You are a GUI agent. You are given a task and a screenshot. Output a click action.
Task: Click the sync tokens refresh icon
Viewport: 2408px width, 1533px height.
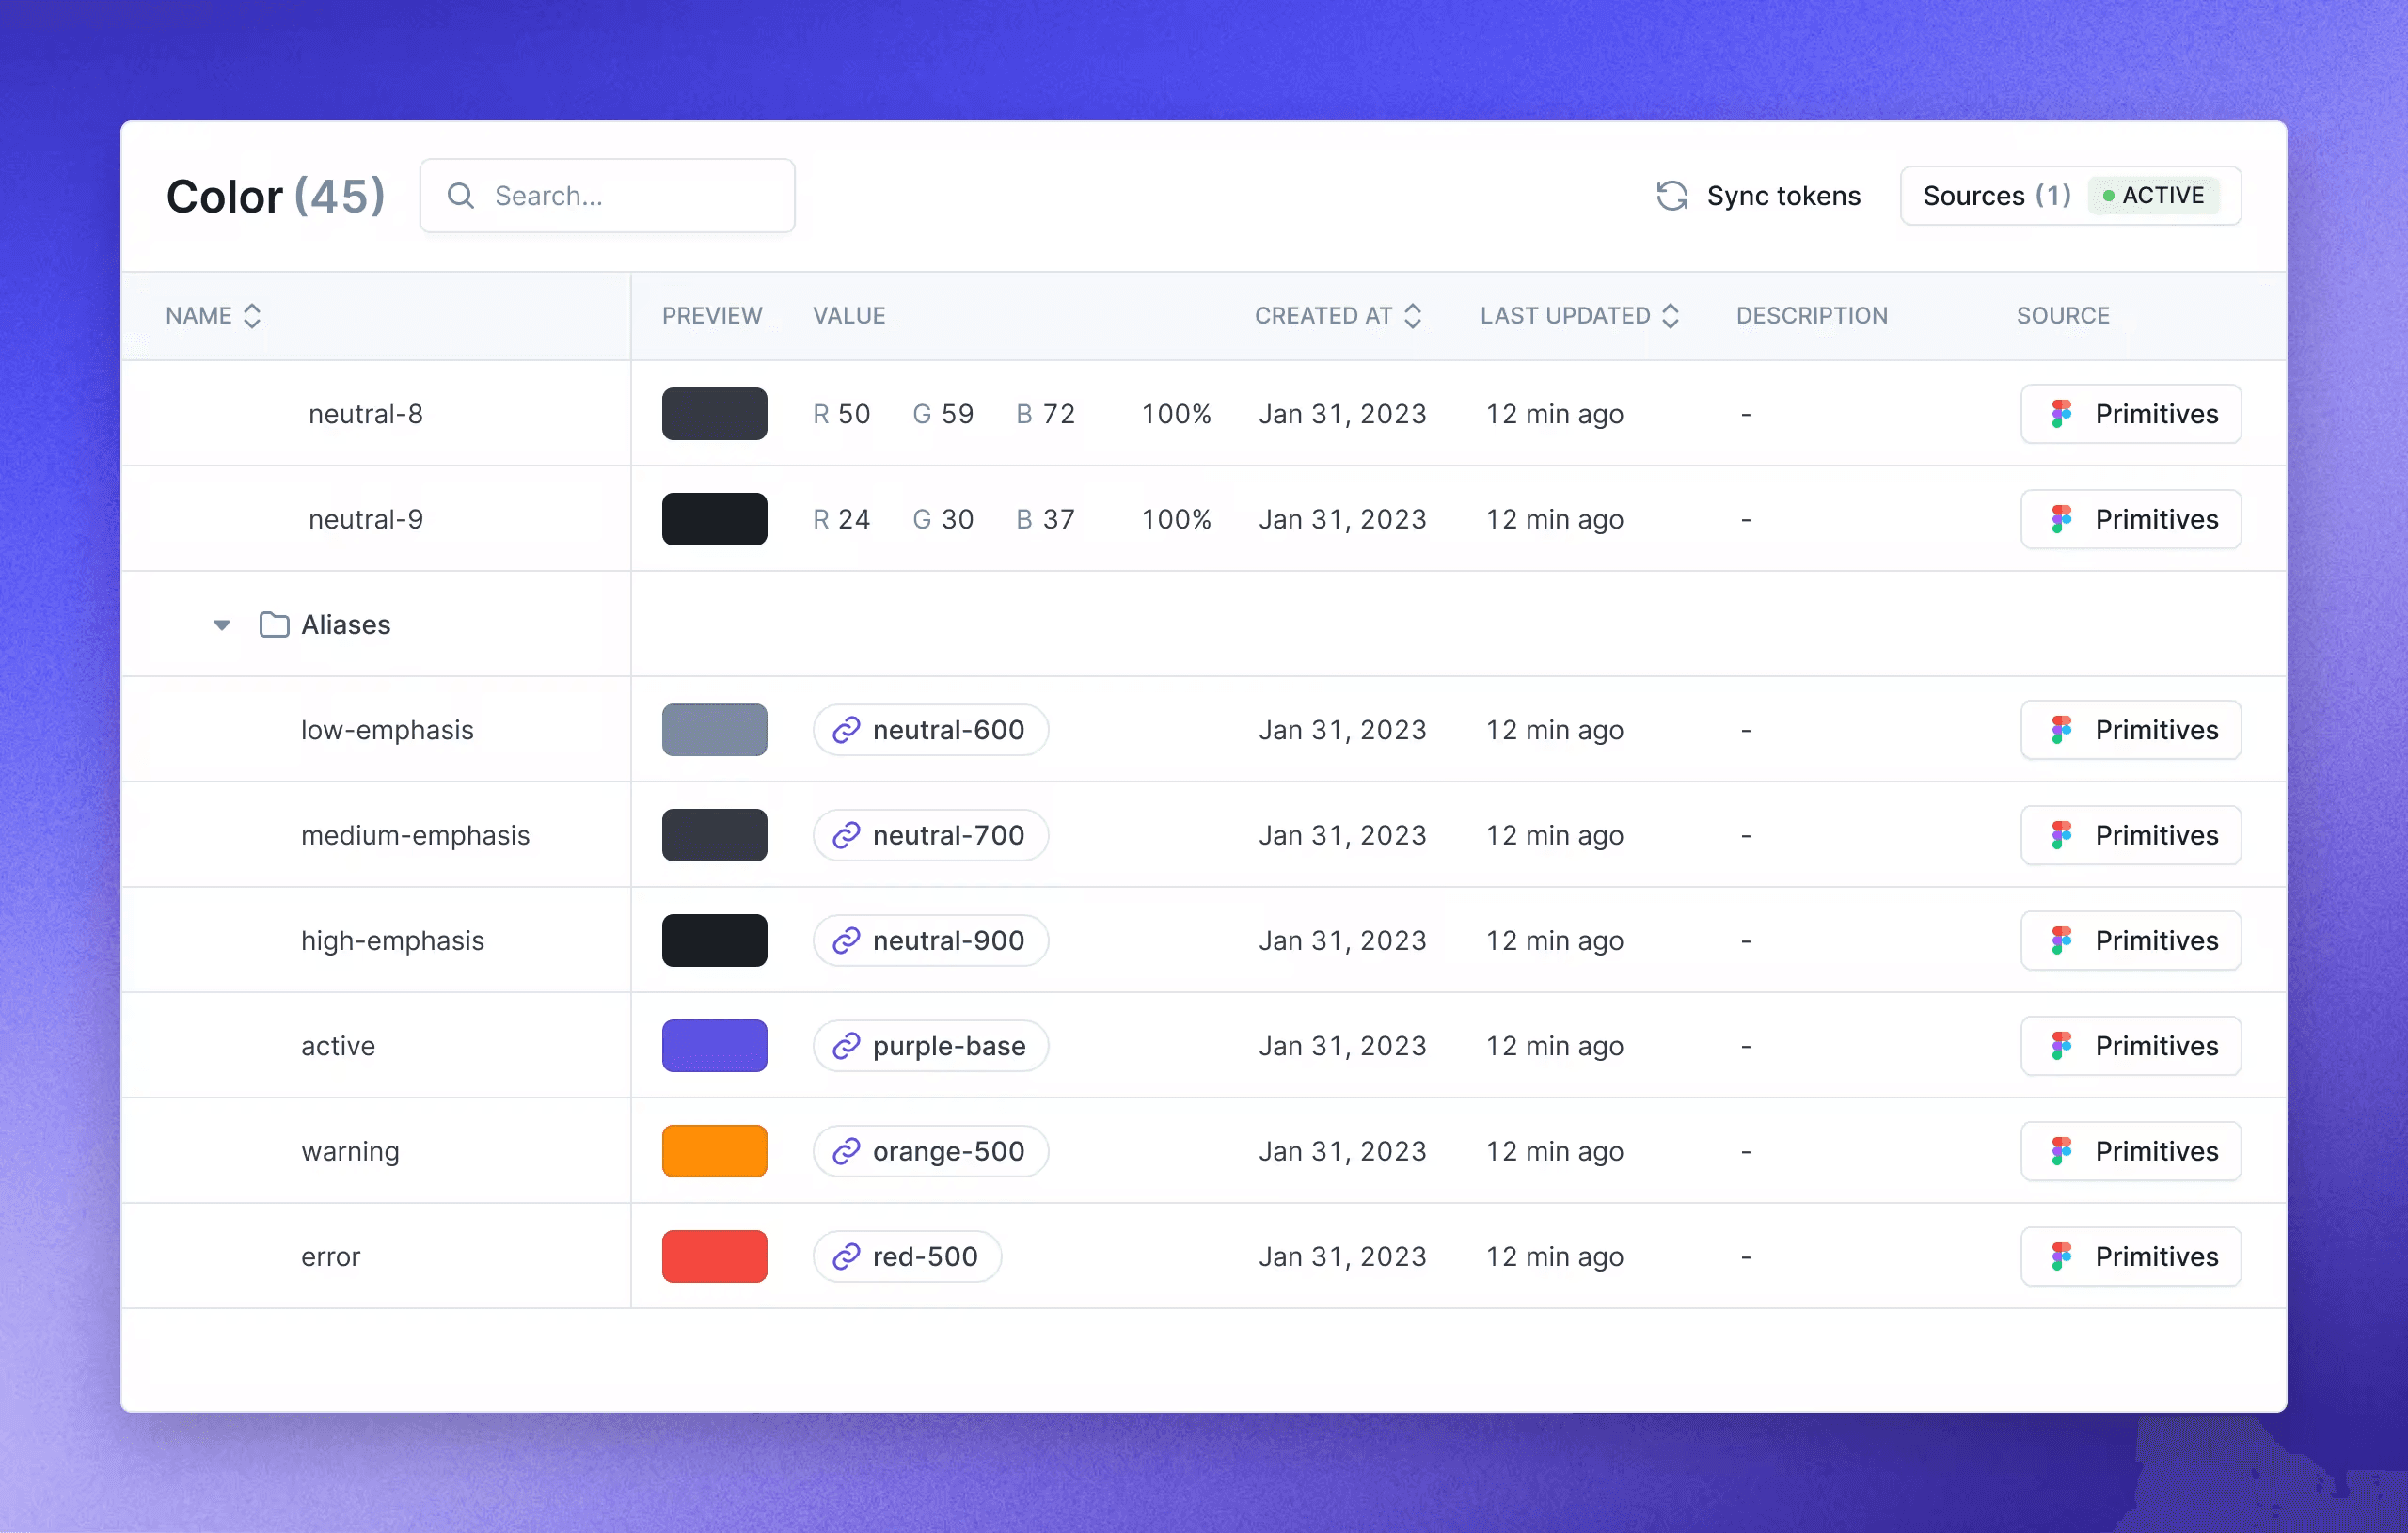pos(1672,196)
